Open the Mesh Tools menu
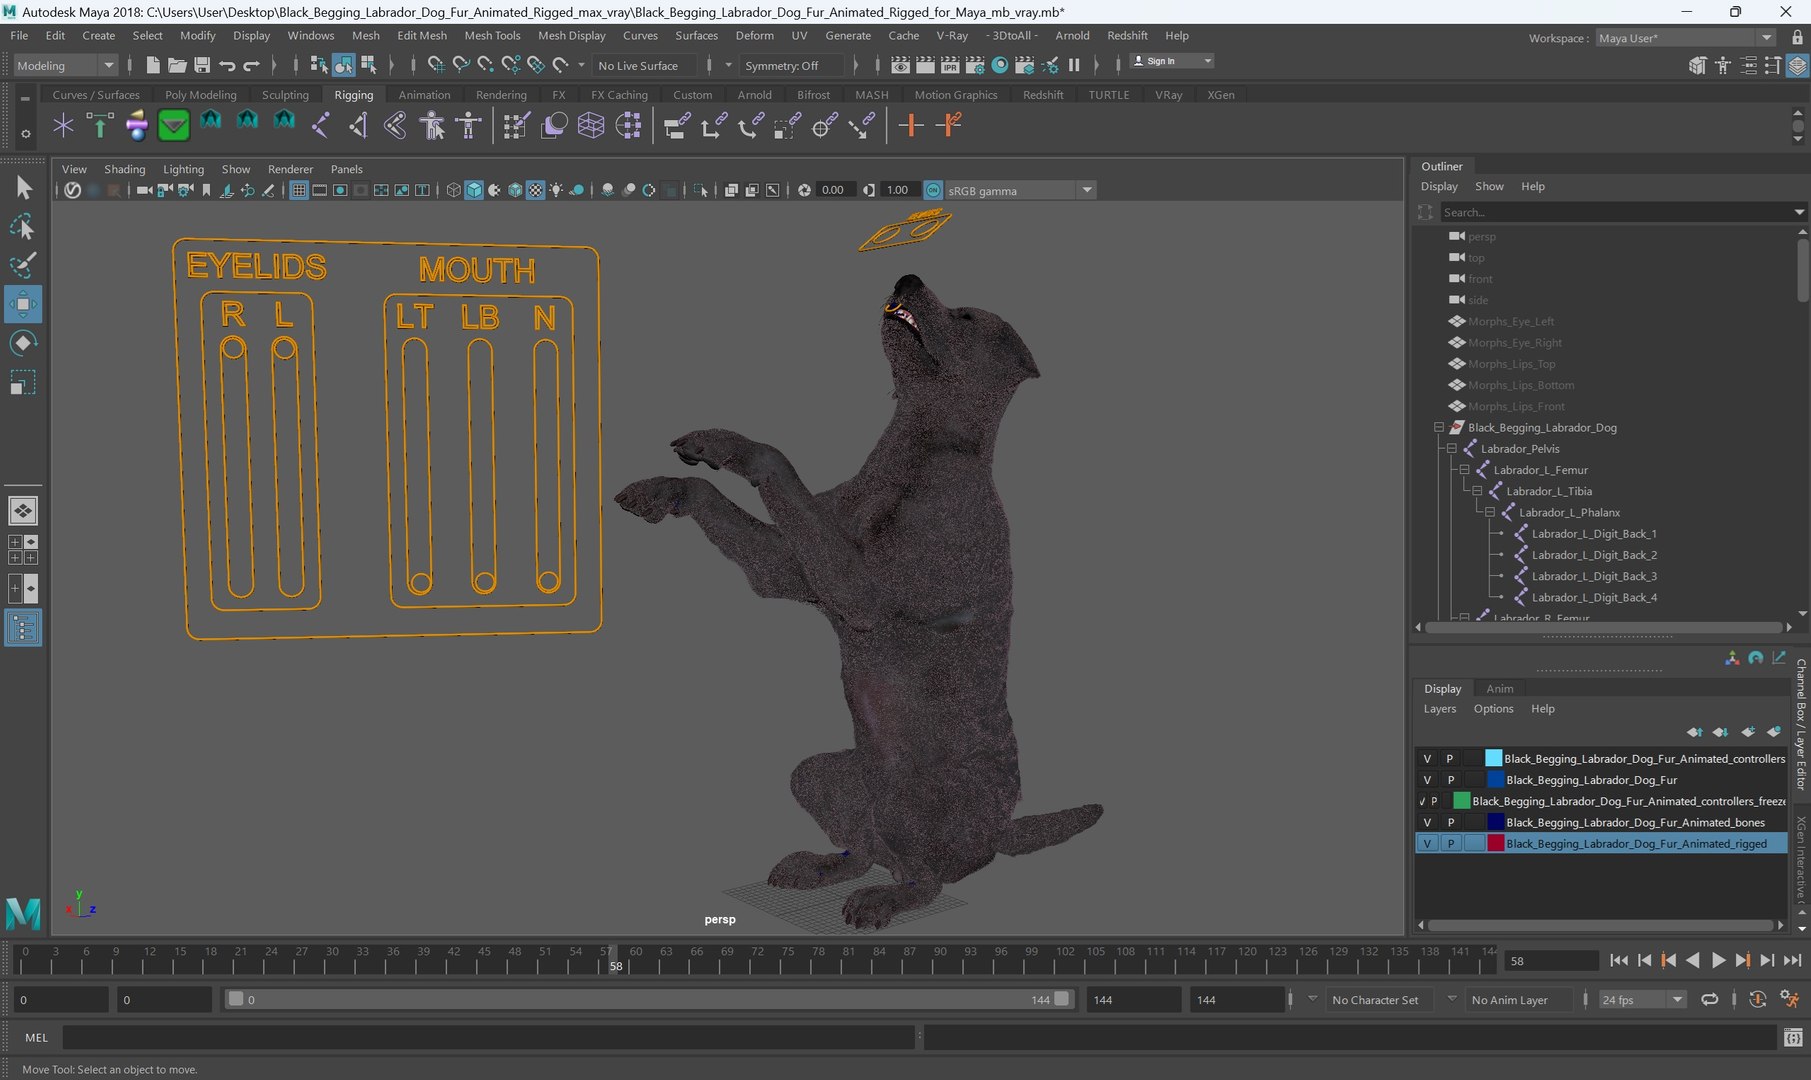Image resolution: width=1811 pixels, height=1080 pixels. [x=492, y=35]
